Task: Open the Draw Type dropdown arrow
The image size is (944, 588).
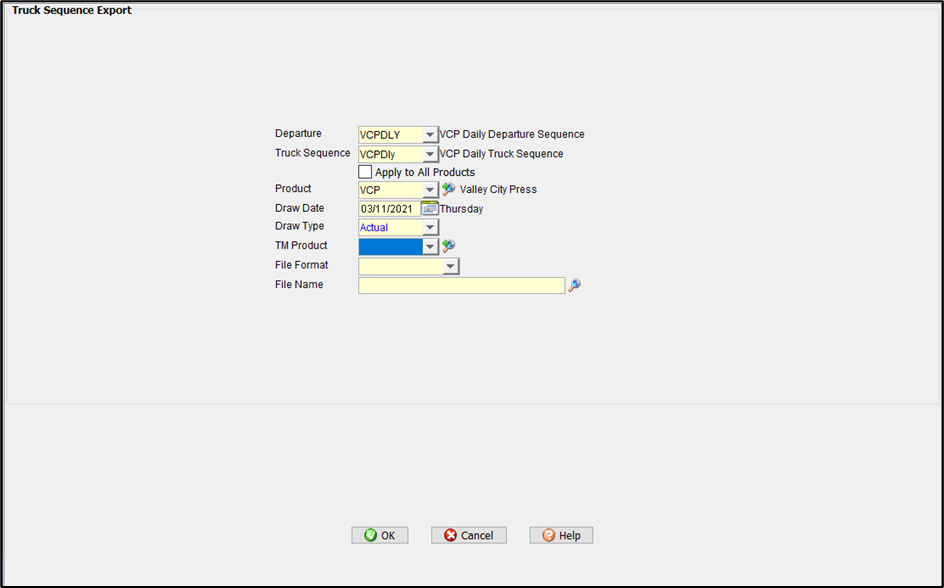Action: point(430,228)
